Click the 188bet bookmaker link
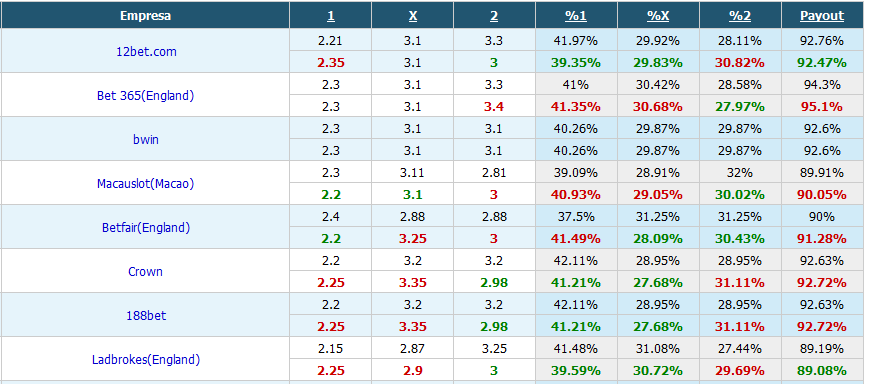Image resolution: width=869 pixels, height=384 pixels. pyautogui.click(x=146, y=315)
